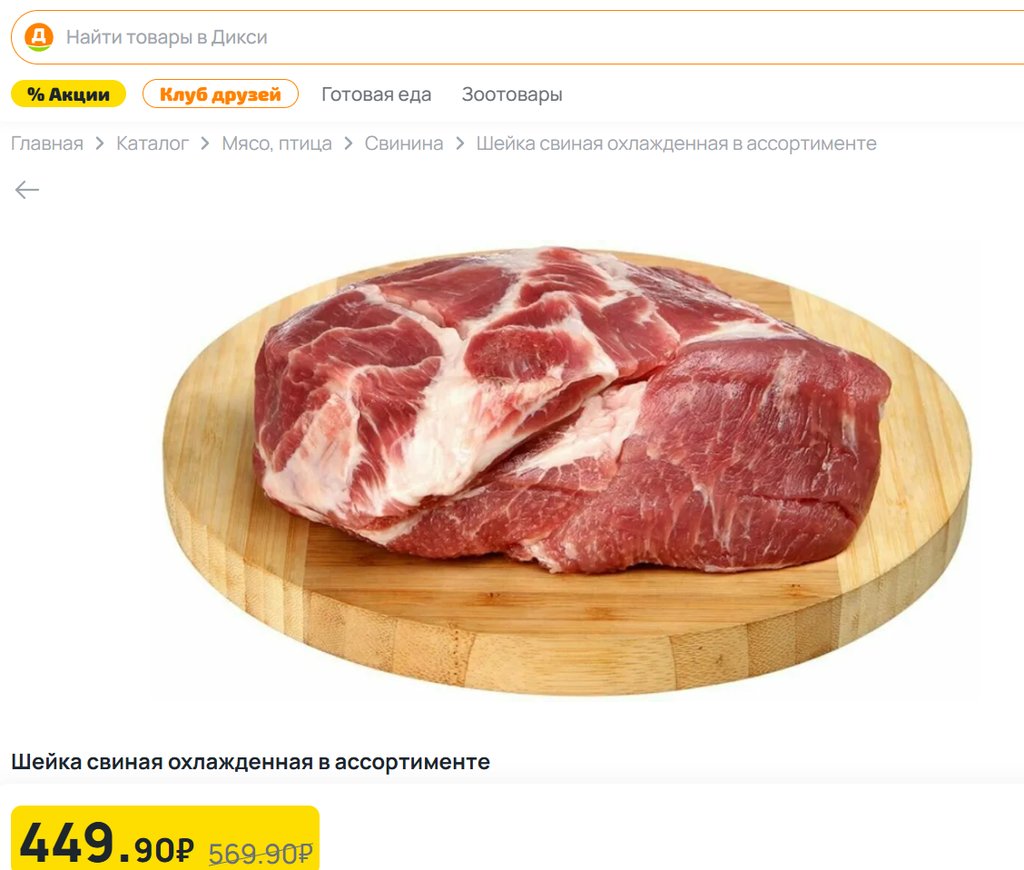Click chevron between Каталог and Мясо, птица
Image resolution: width=1024 pixels, height=870 pixels.
pyautogui.click(x=205, y=144)
